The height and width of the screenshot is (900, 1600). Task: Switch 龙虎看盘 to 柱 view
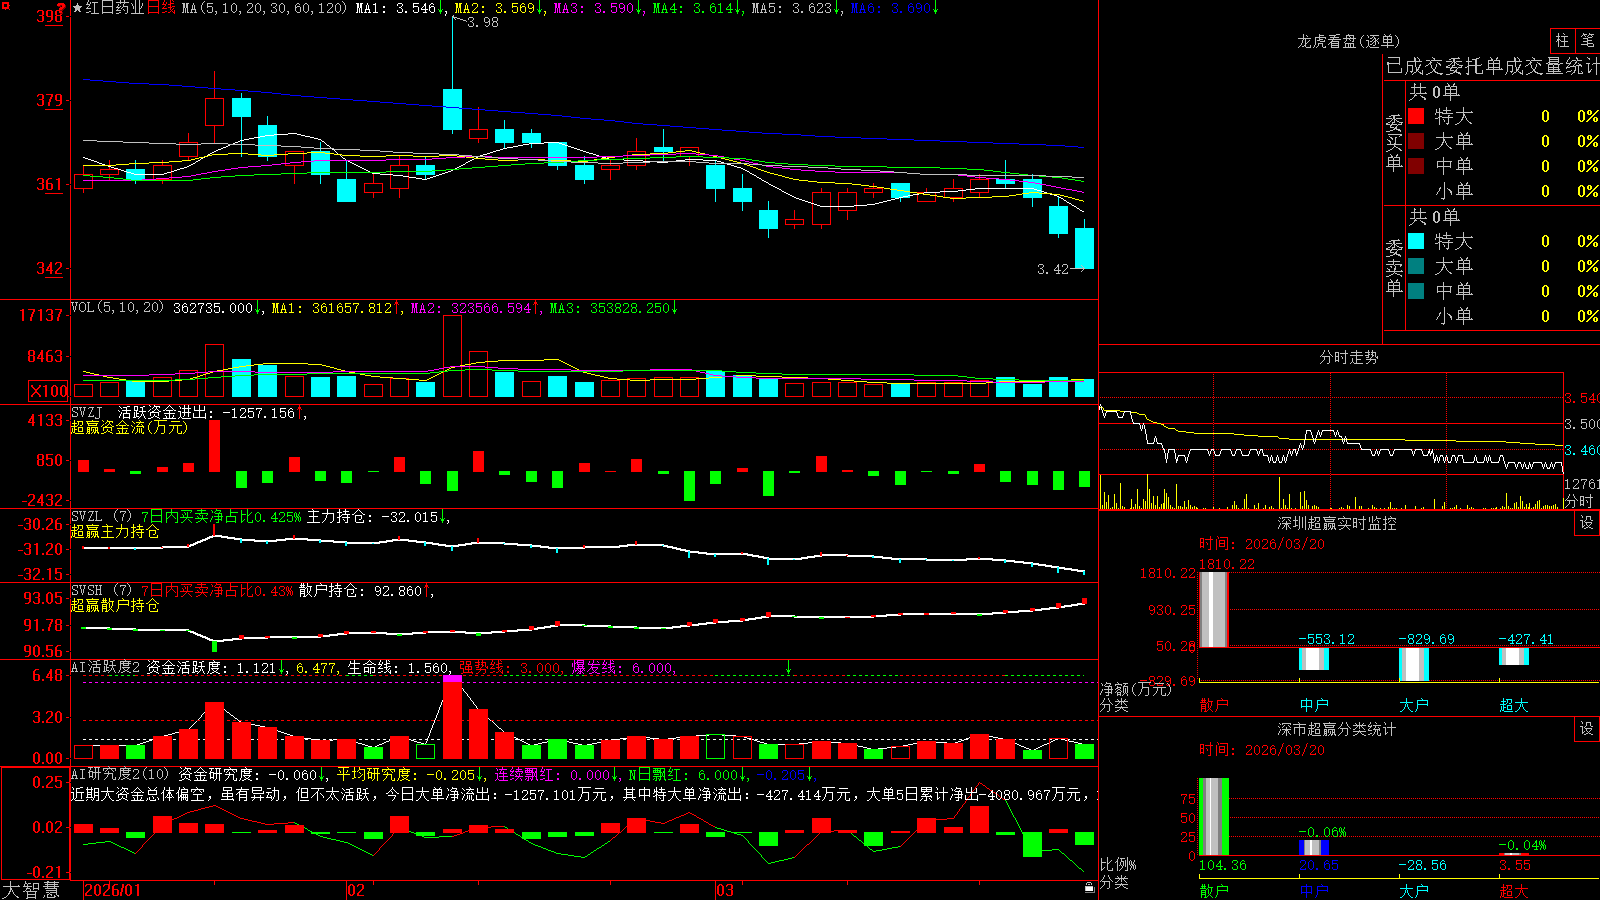(x=1562, y=40)
